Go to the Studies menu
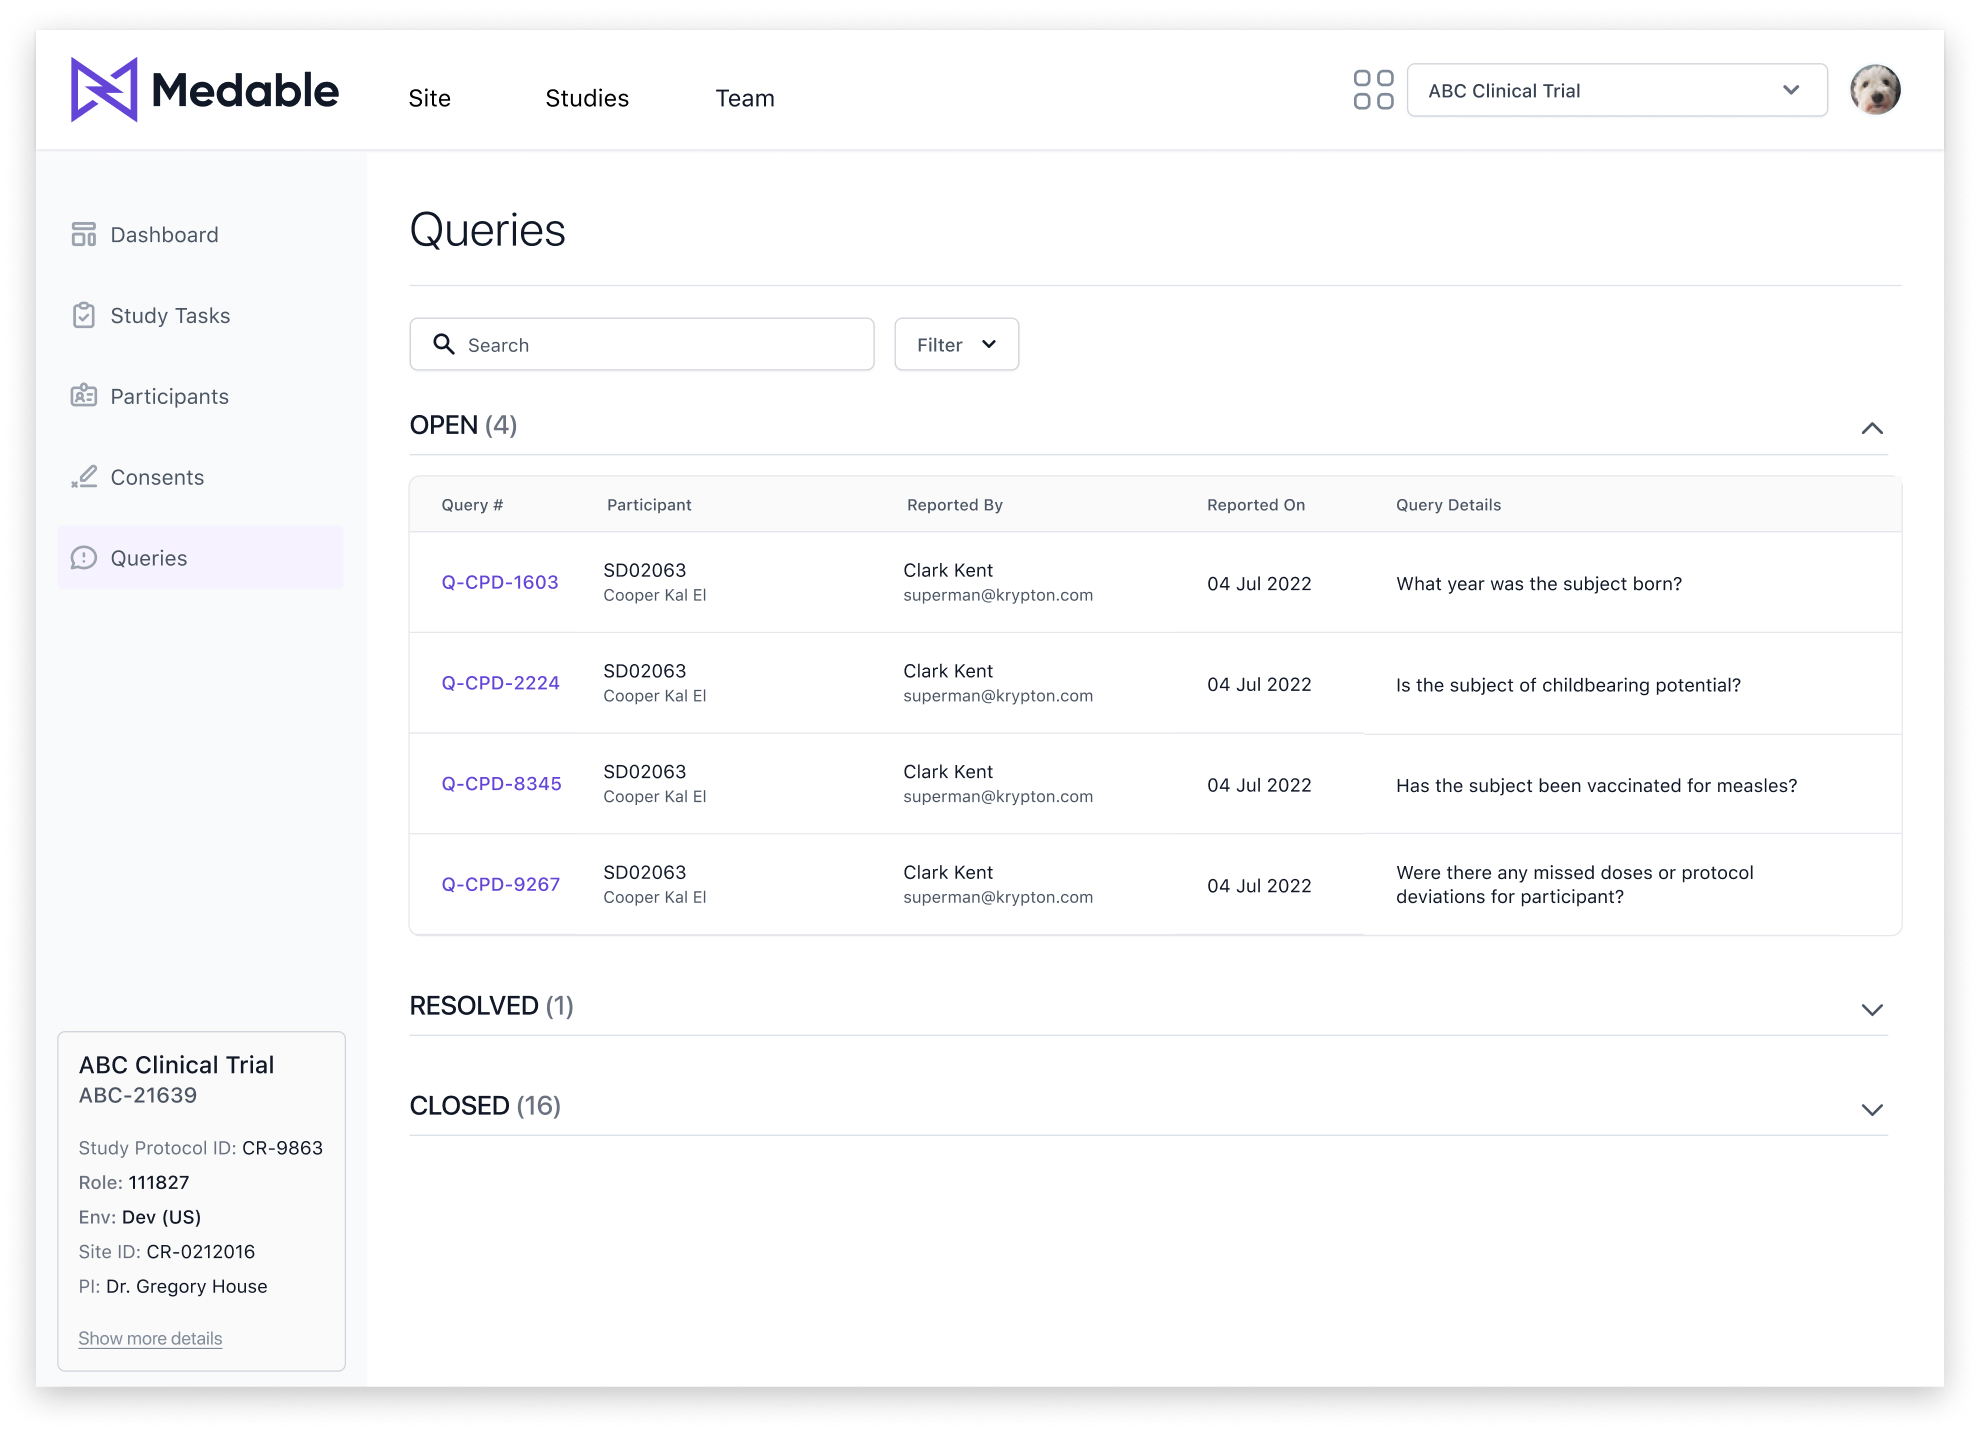Image resolution: width=1980 pixels, height=1430 pixels. (587, 98)
